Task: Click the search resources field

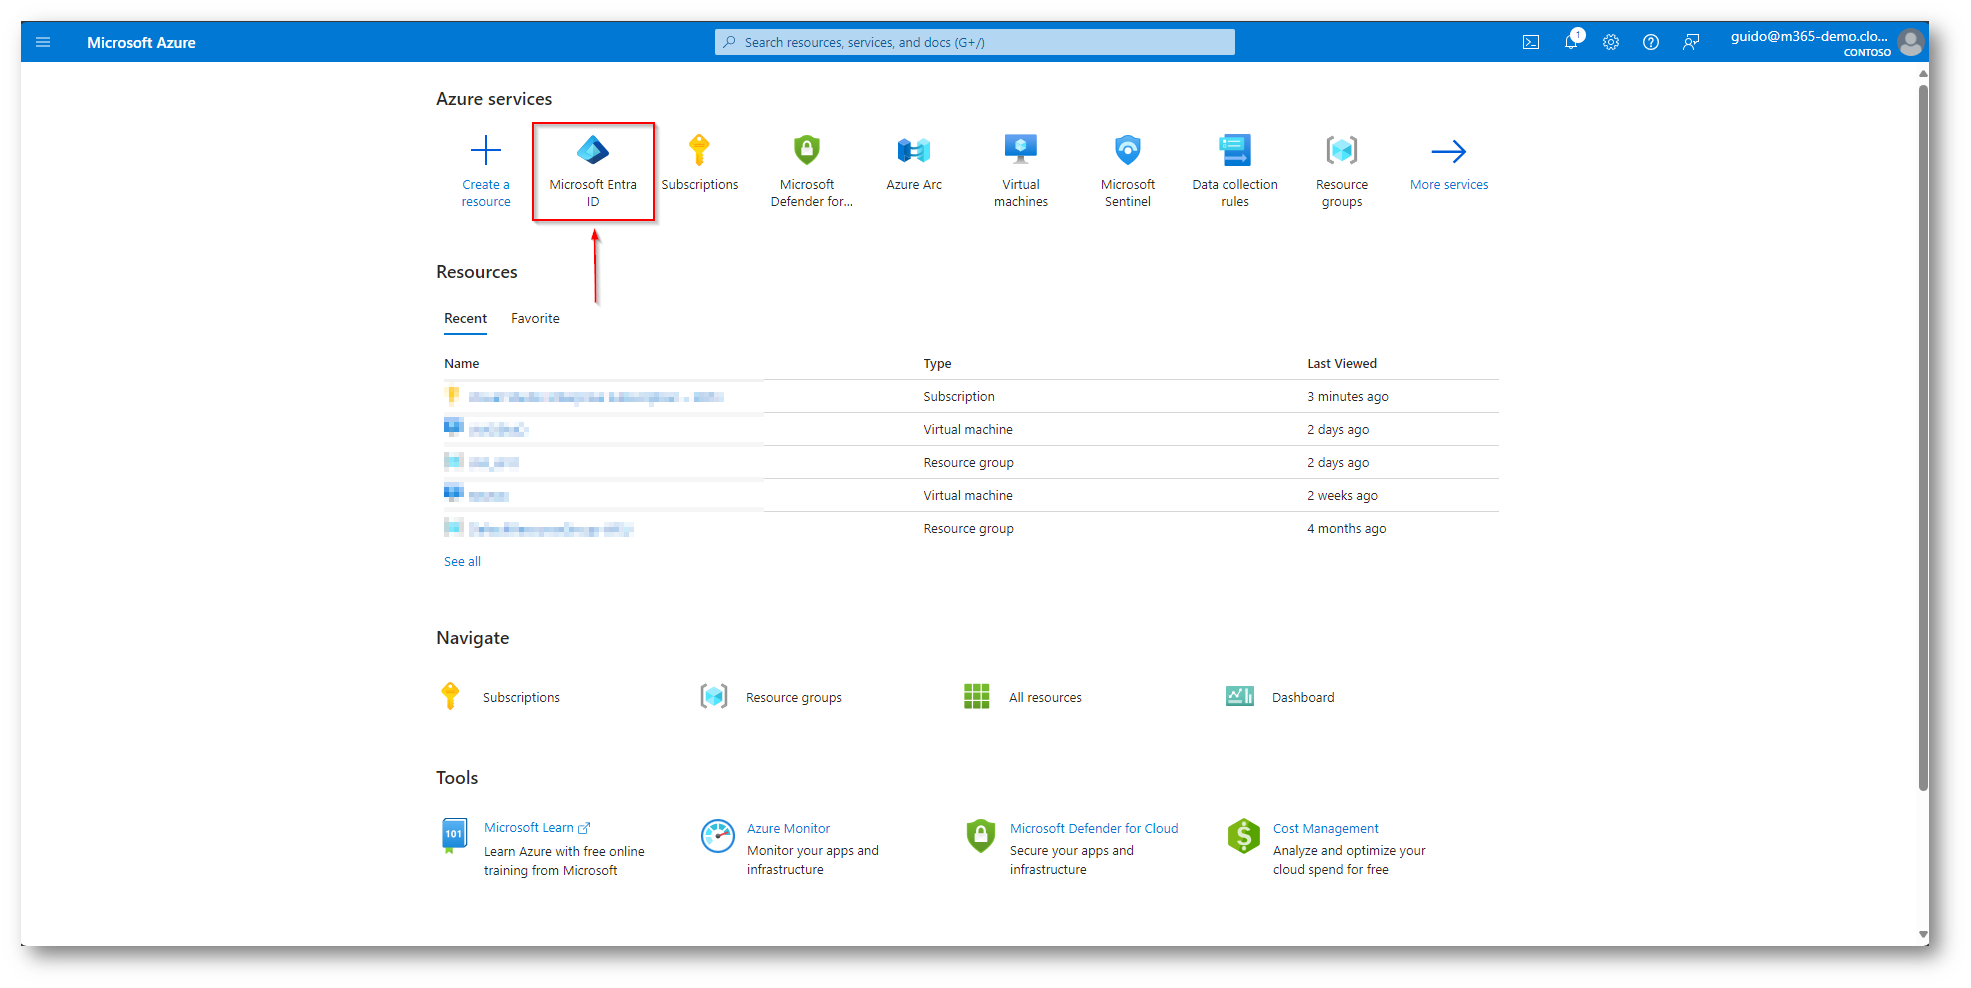Action: pos(974,42)
